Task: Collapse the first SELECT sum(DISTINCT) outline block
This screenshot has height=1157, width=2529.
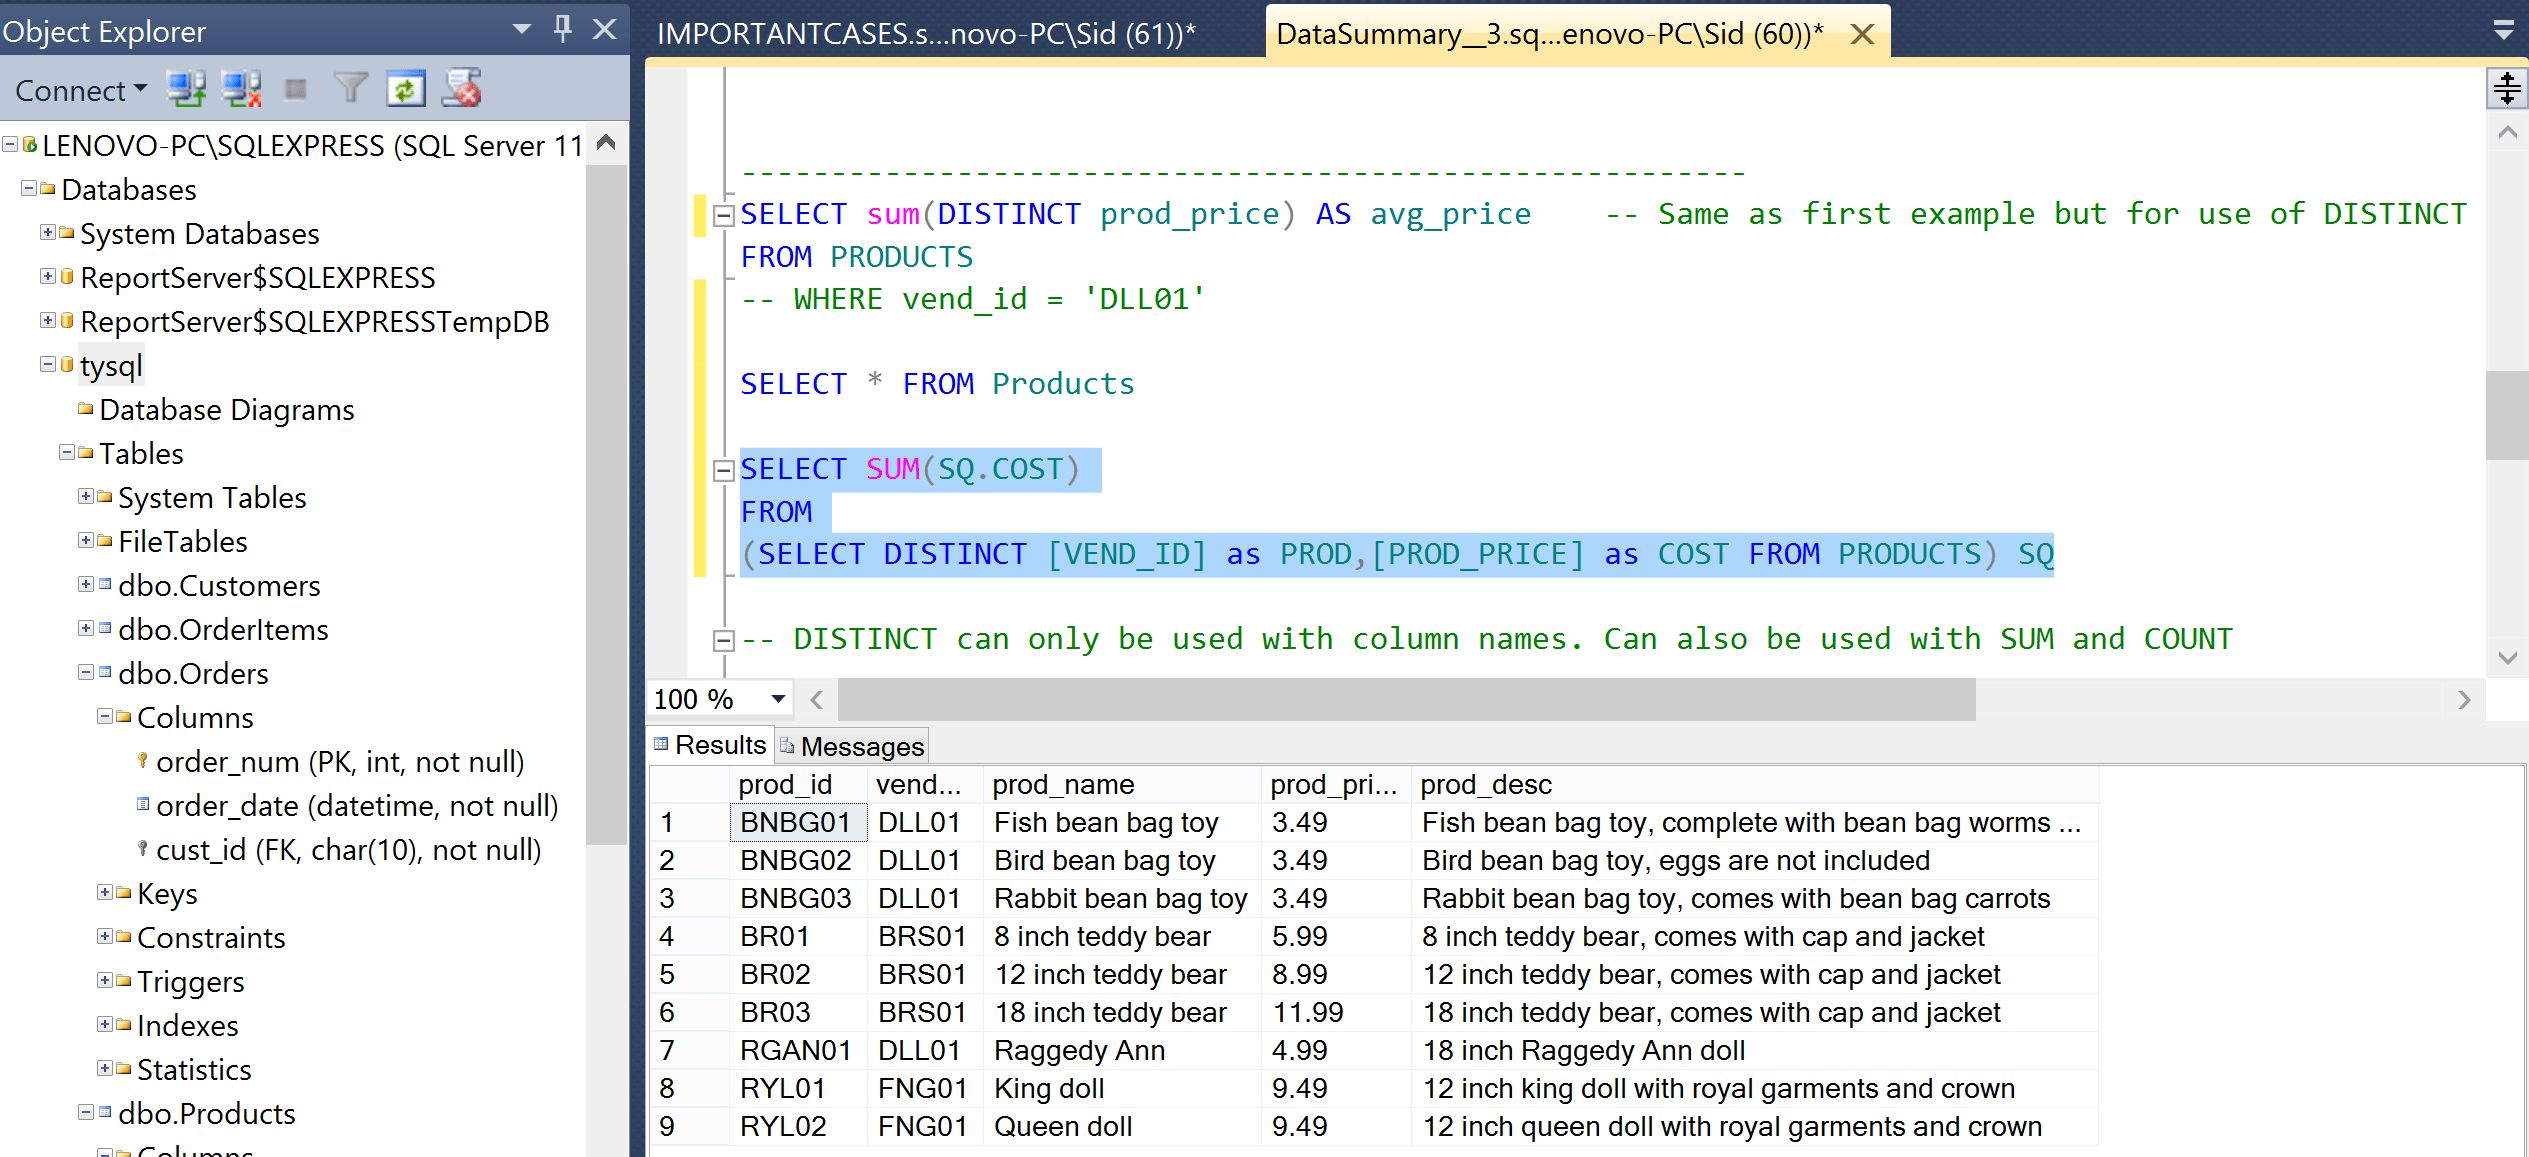Action: 724,215
